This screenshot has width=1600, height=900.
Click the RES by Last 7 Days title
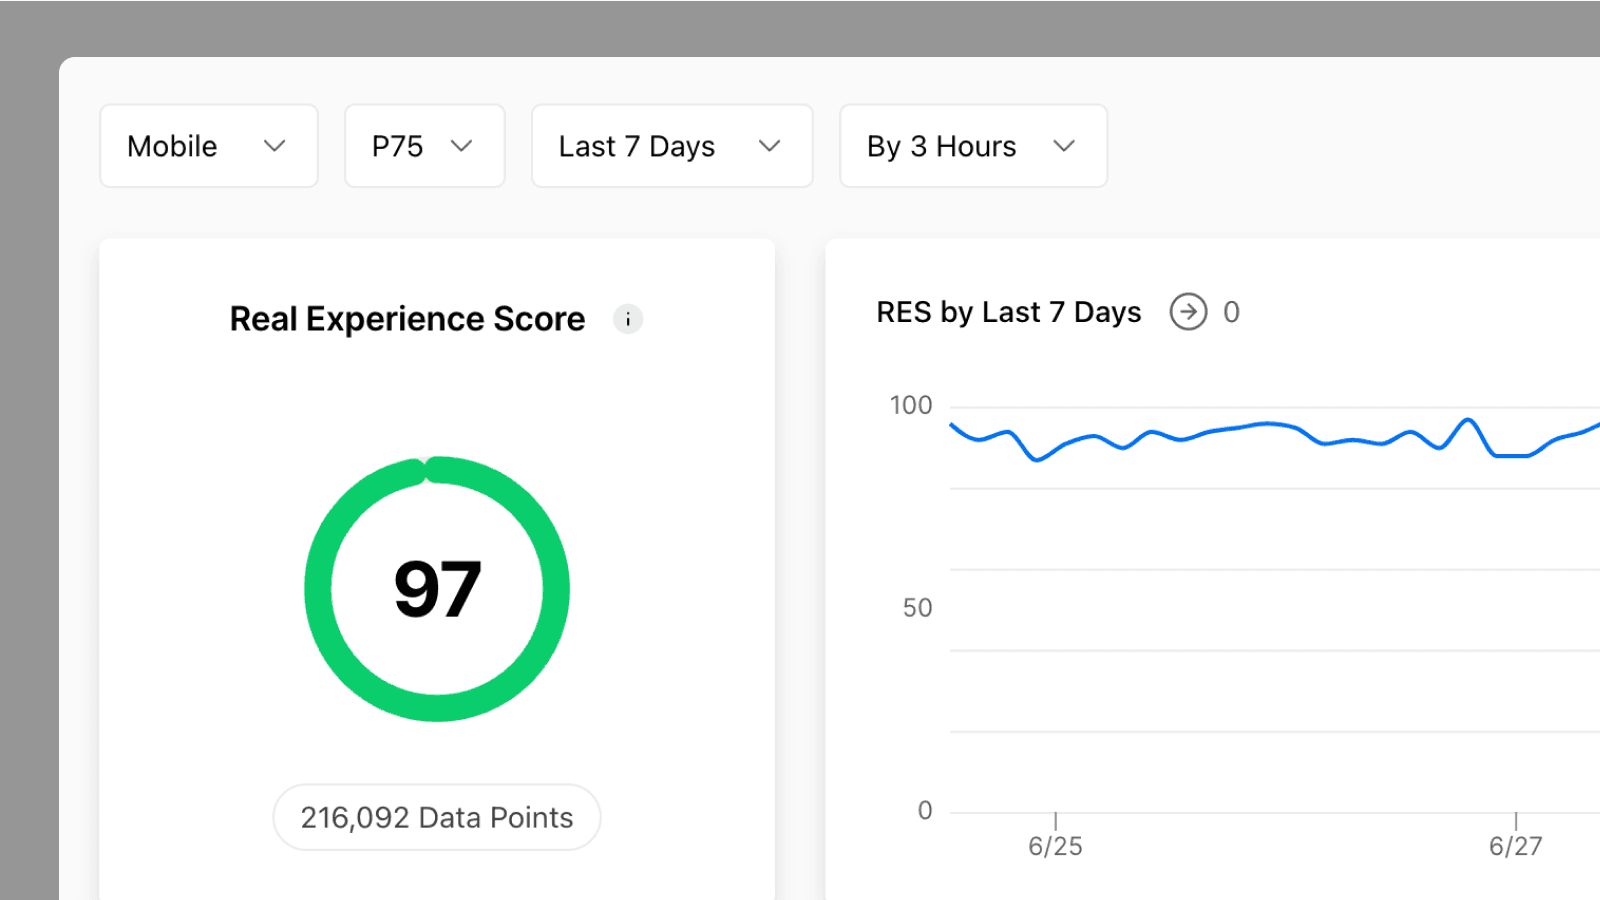(x=1008, y=312)
